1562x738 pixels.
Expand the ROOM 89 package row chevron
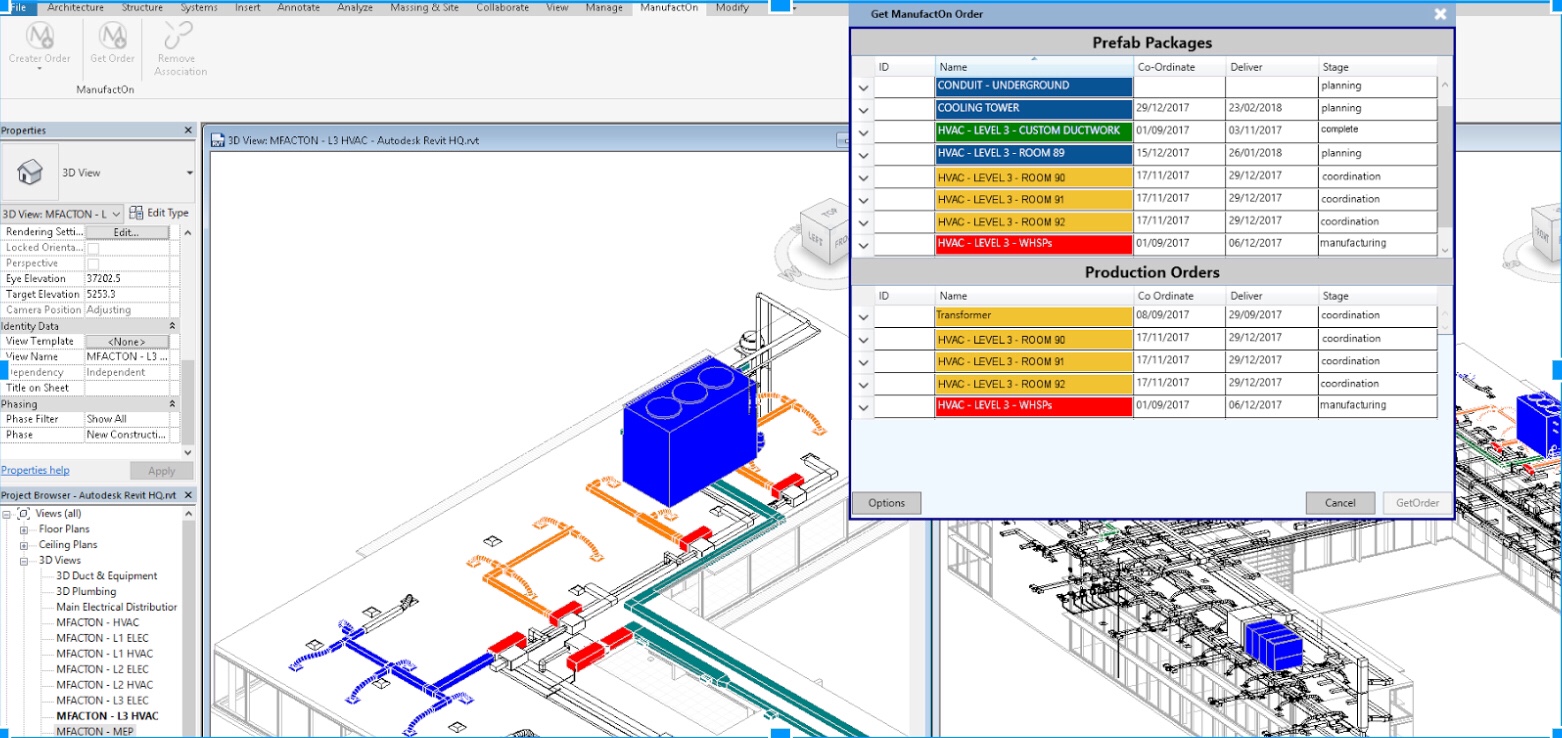click(863, 155)
